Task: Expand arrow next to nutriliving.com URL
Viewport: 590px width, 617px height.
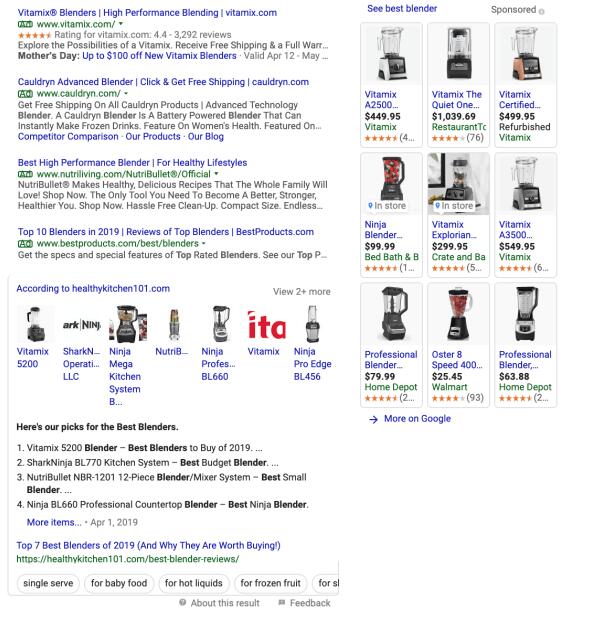Action: tap(216, 174)
